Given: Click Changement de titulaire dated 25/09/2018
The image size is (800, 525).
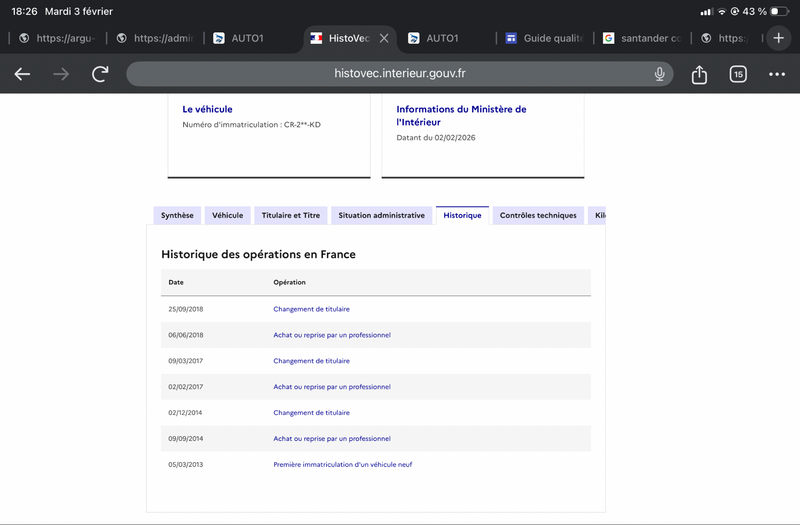Looking at the screenshot, I should (311, 309).
